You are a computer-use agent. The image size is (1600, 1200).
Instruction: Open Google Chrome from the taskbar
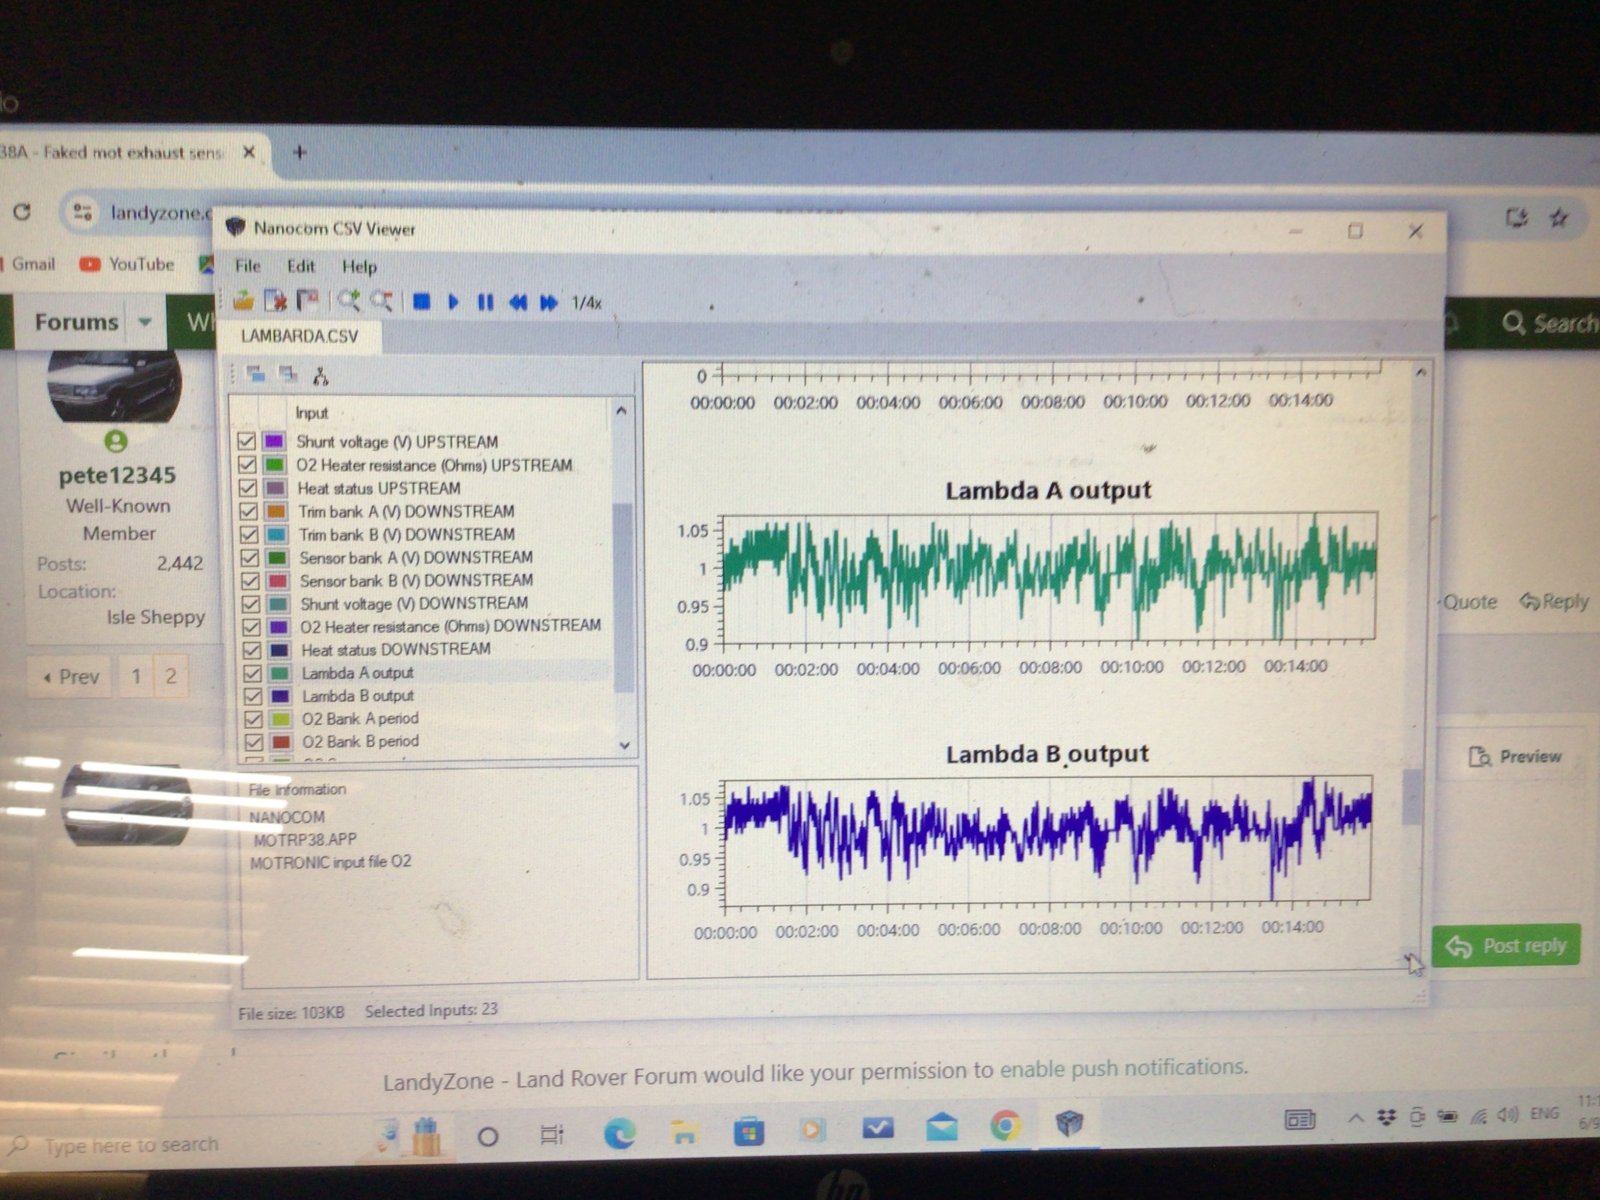coord(1006,1127)
